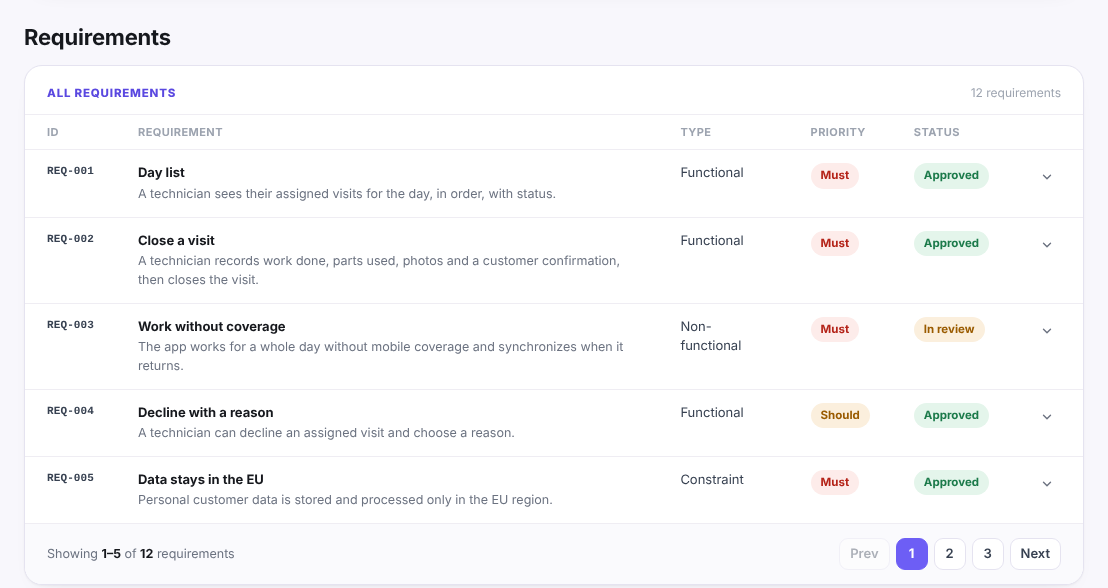Click the "Decline with a reason" title
The image size is (1108, 588).
point(206,413)
